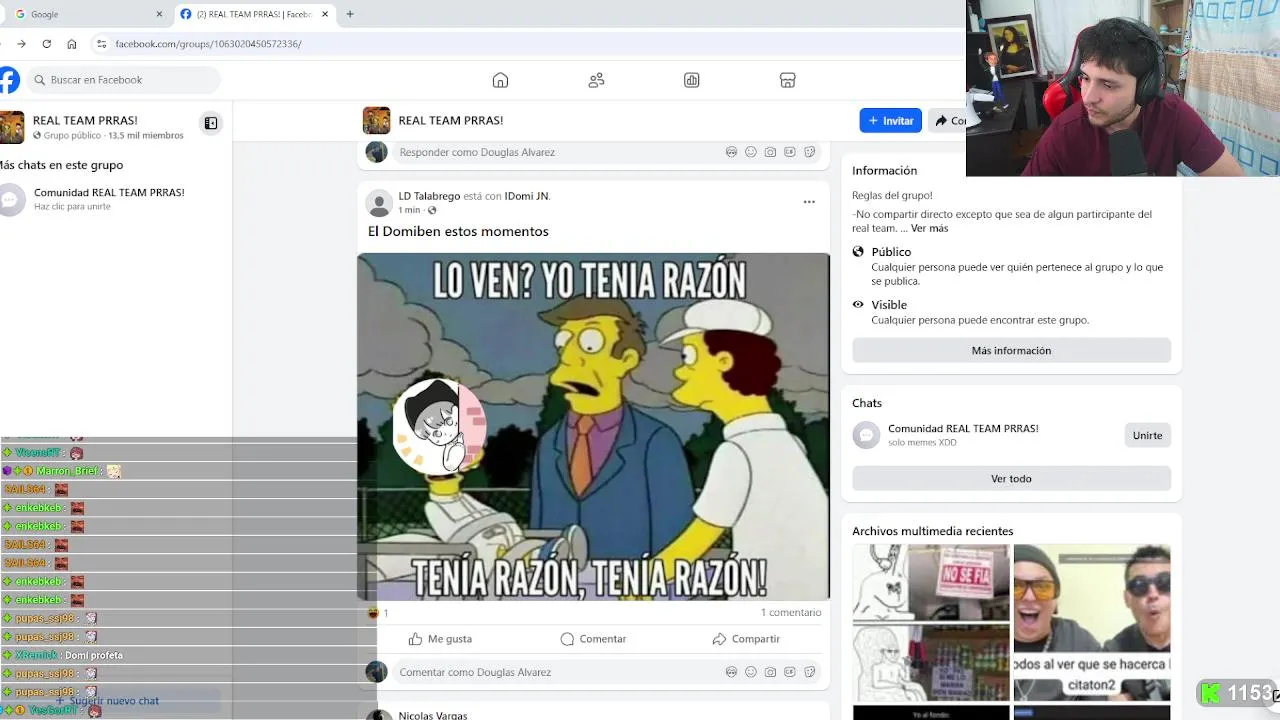Click Comentar under the meme post
The width and height of the screenshot is (1280, 720).
click(x=593, y=639)
